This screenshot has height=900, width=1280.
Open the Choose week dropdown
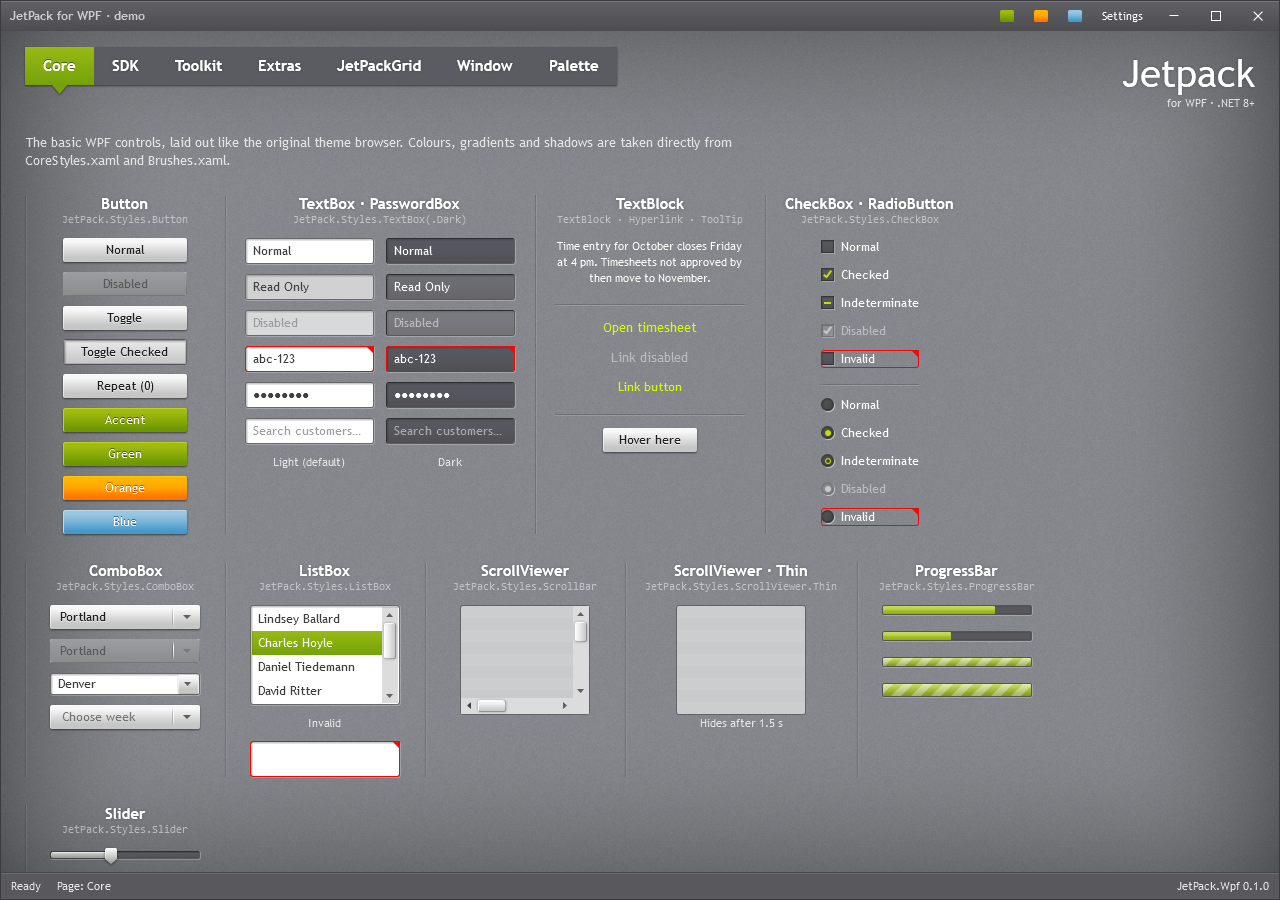[x=125, y=717]
